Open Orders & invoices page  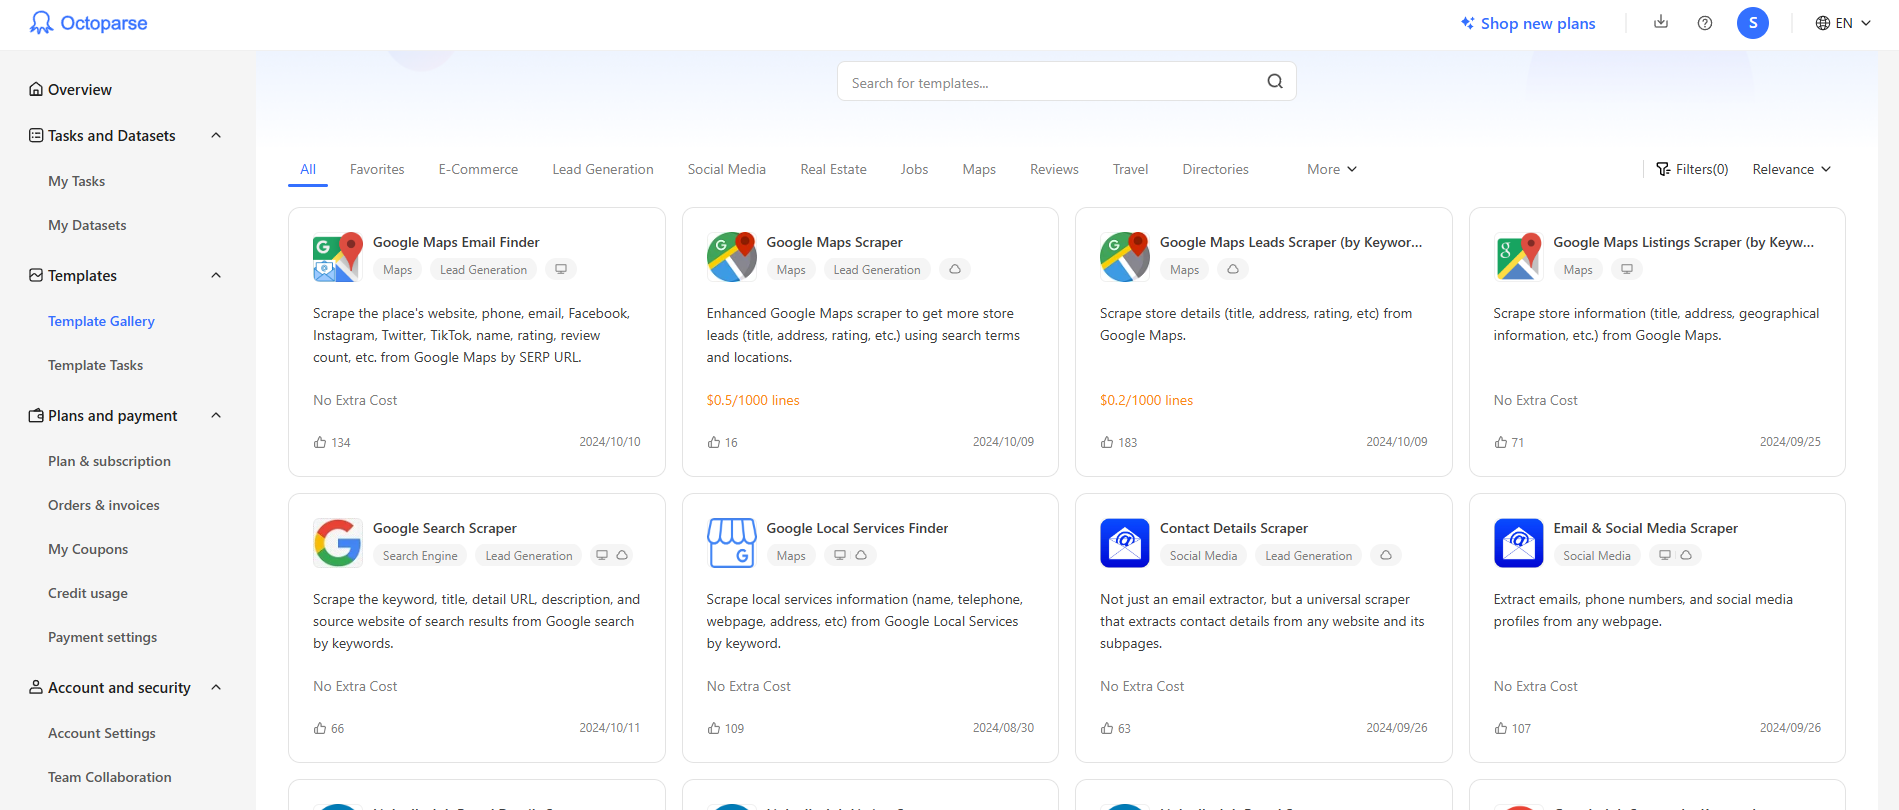(x=104, y=505)
